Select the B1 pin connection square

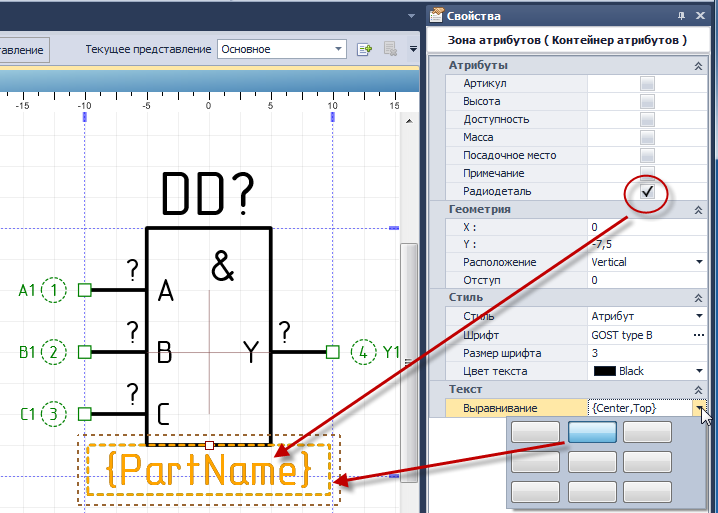click(85, 352)
